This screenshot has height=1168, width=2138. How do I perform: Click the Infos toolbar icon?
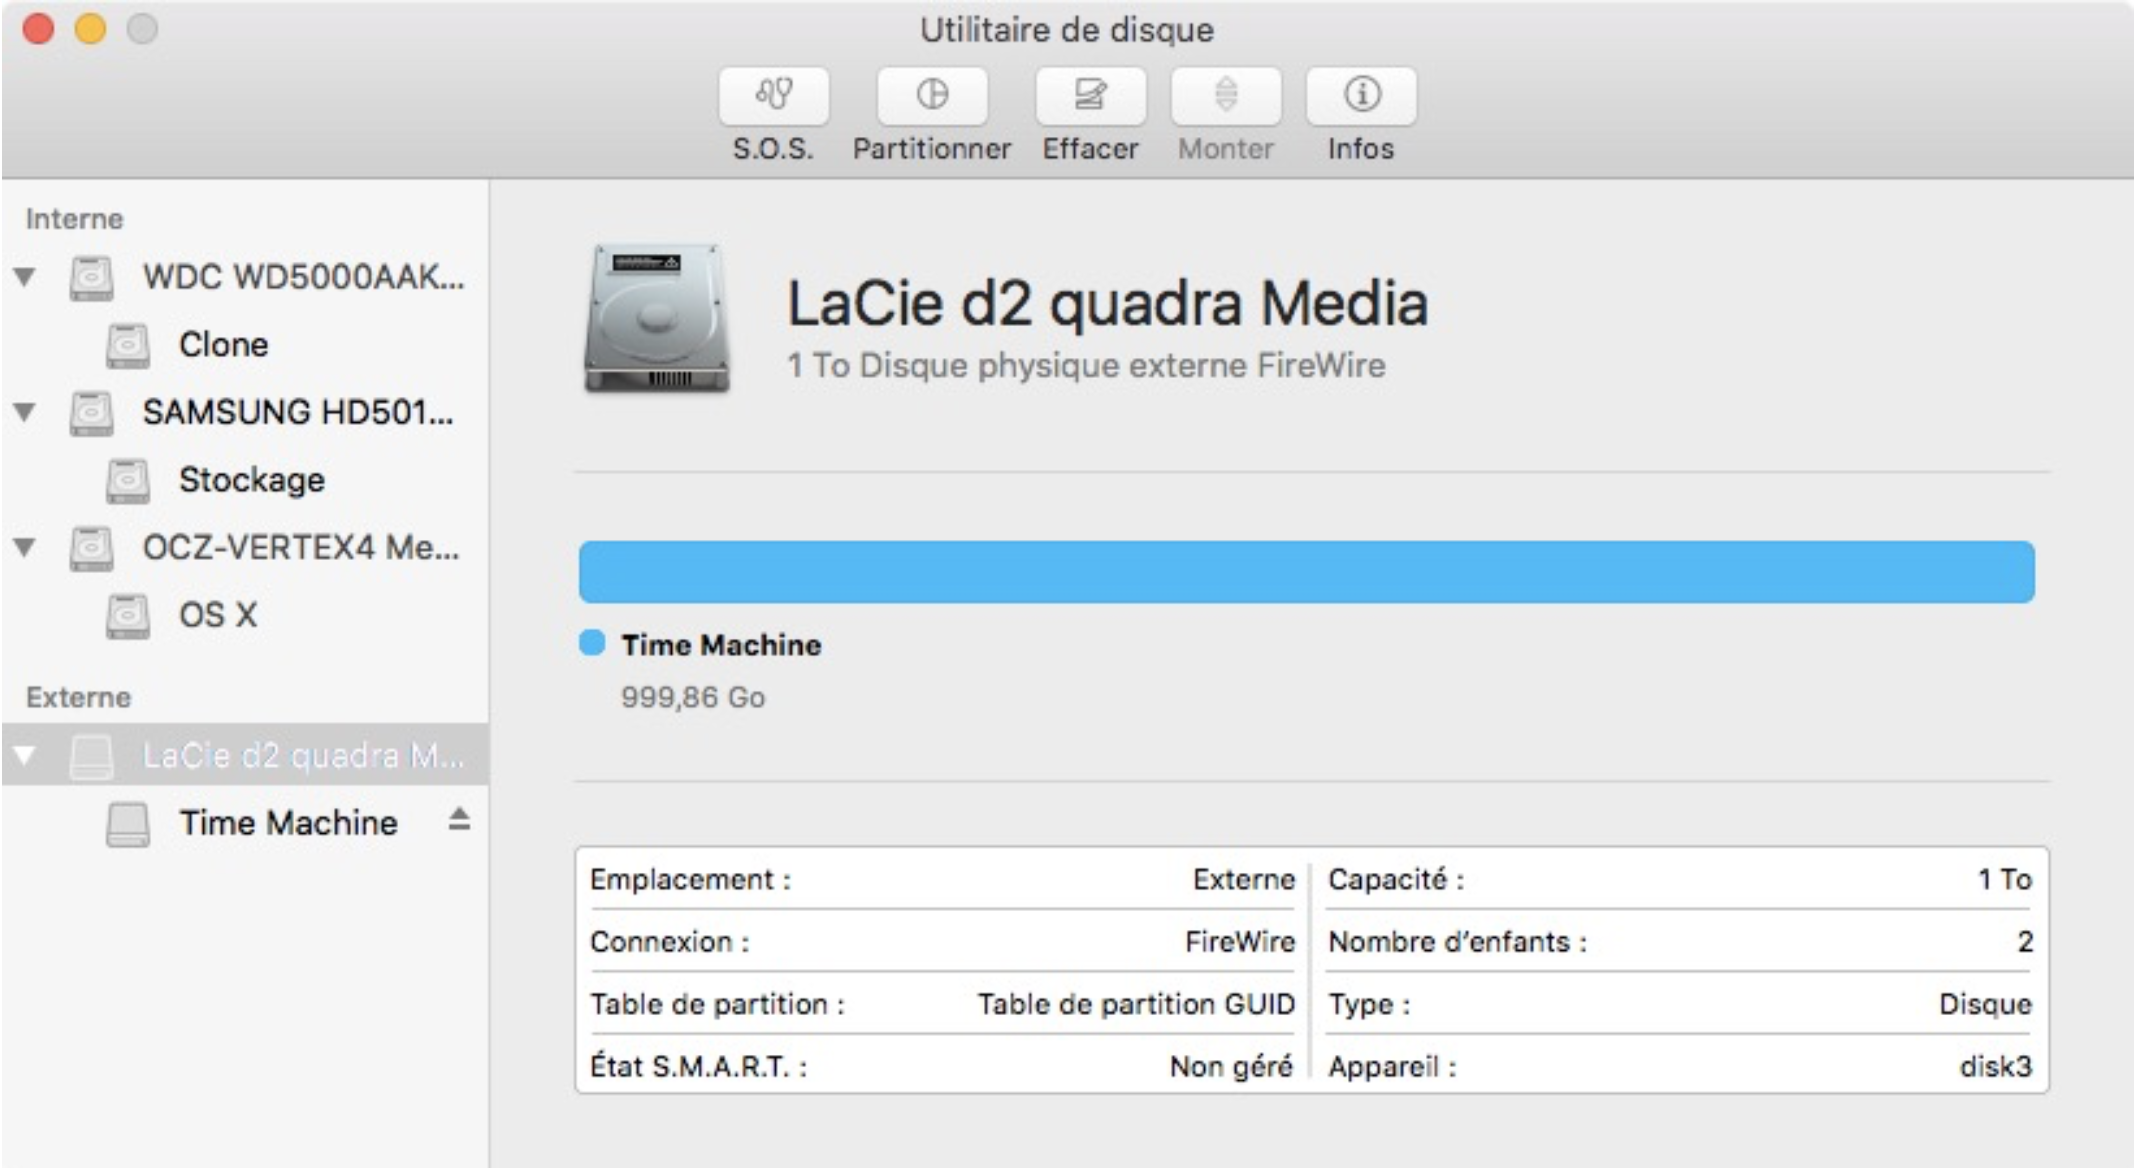click(1360, 96)
